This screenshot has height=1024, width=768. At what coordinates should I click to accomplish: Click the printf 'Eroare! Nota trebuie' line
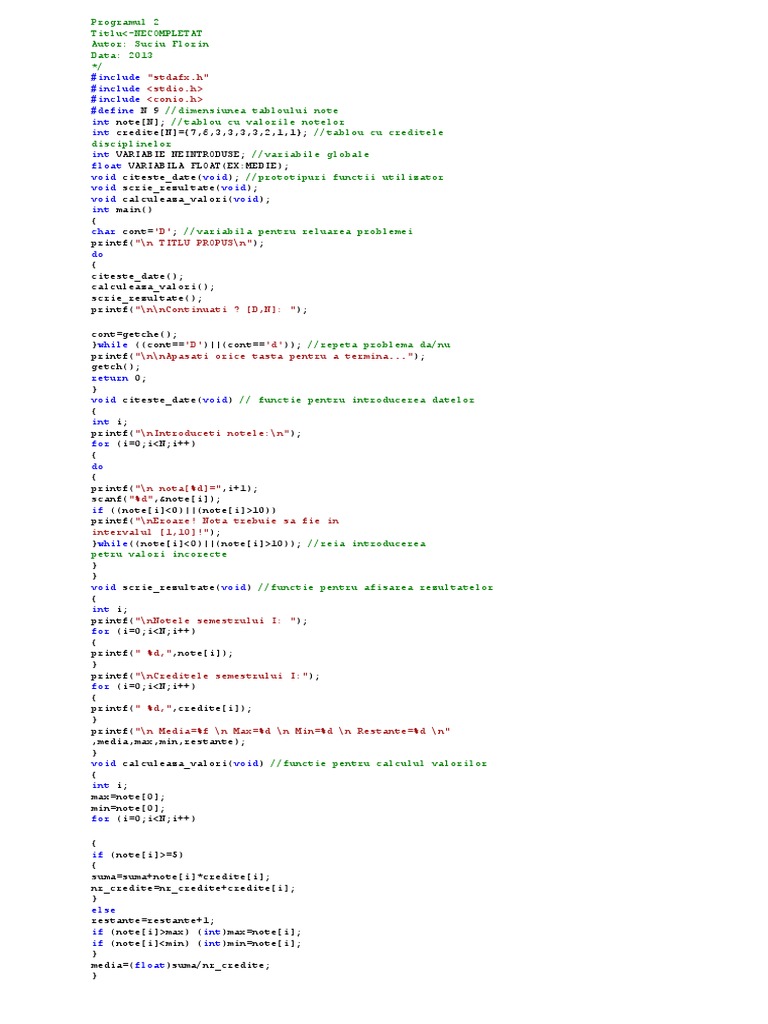coord(214,521)
